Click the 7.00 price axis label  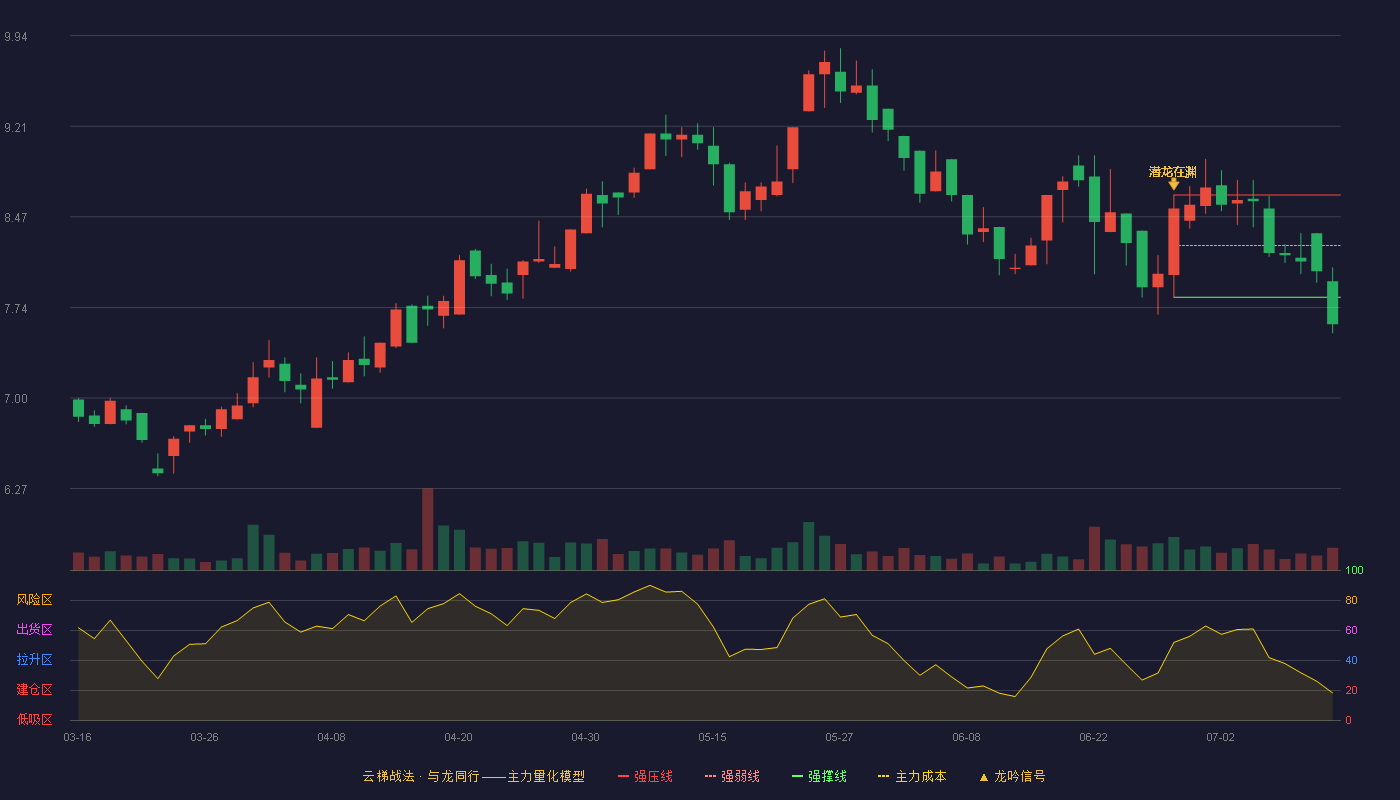[16, 399]
